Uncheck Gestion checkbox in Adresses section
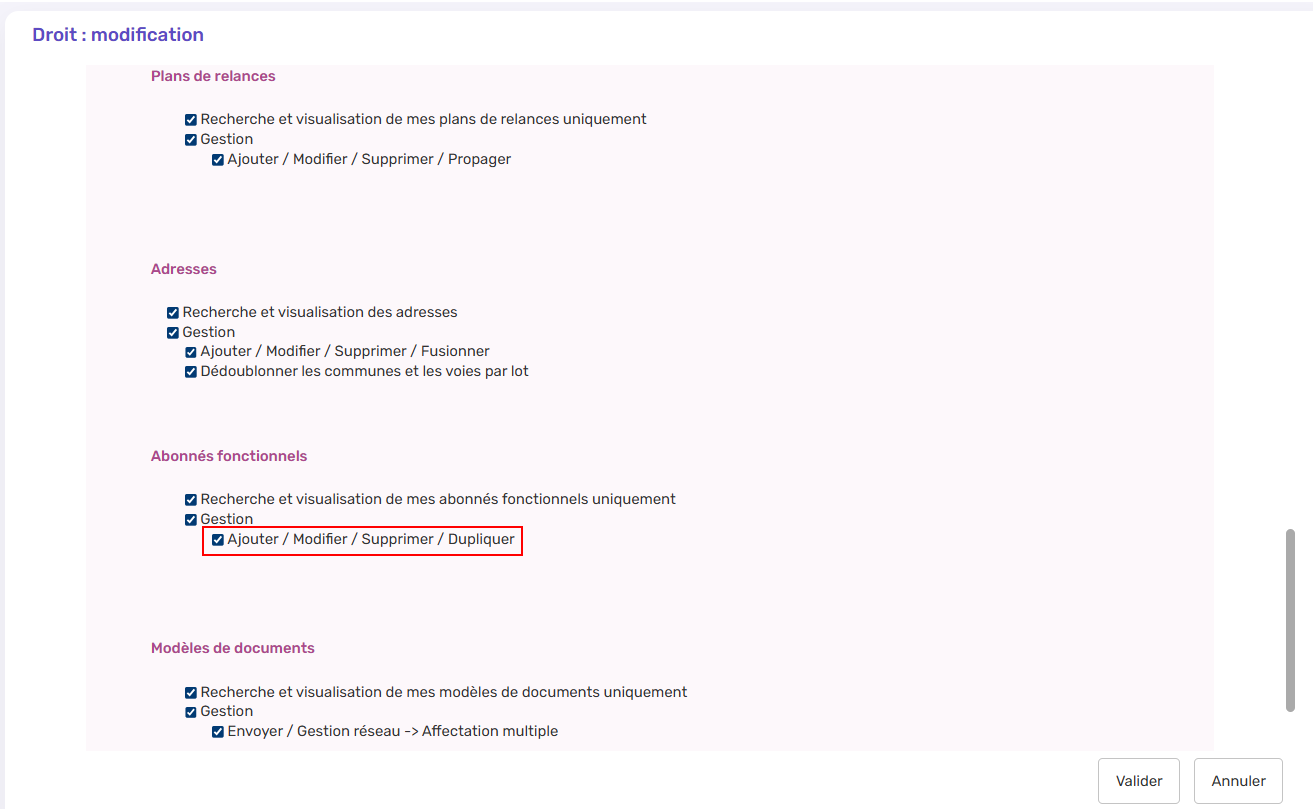Screen dimensions: 1313x809 click(x=173, y=333)
